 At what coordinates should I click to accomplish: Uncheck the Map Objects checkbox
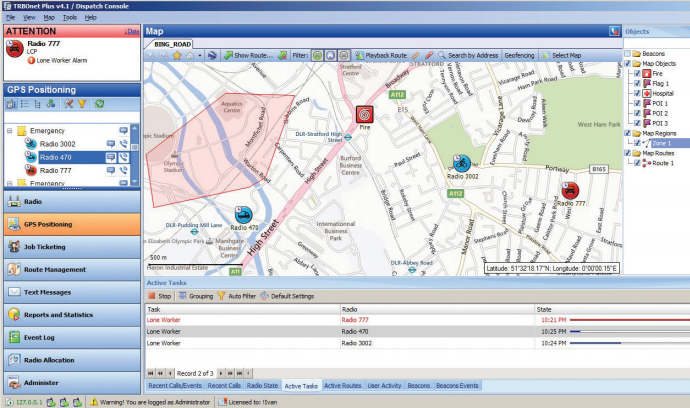pyautogui.click(x=628, y=63)
